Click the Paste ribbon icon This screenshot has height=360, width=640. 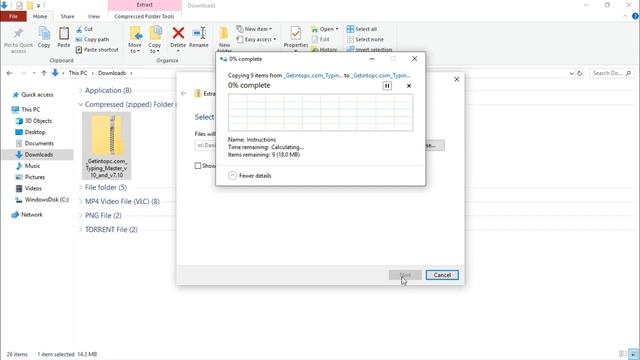coord(64,33)
